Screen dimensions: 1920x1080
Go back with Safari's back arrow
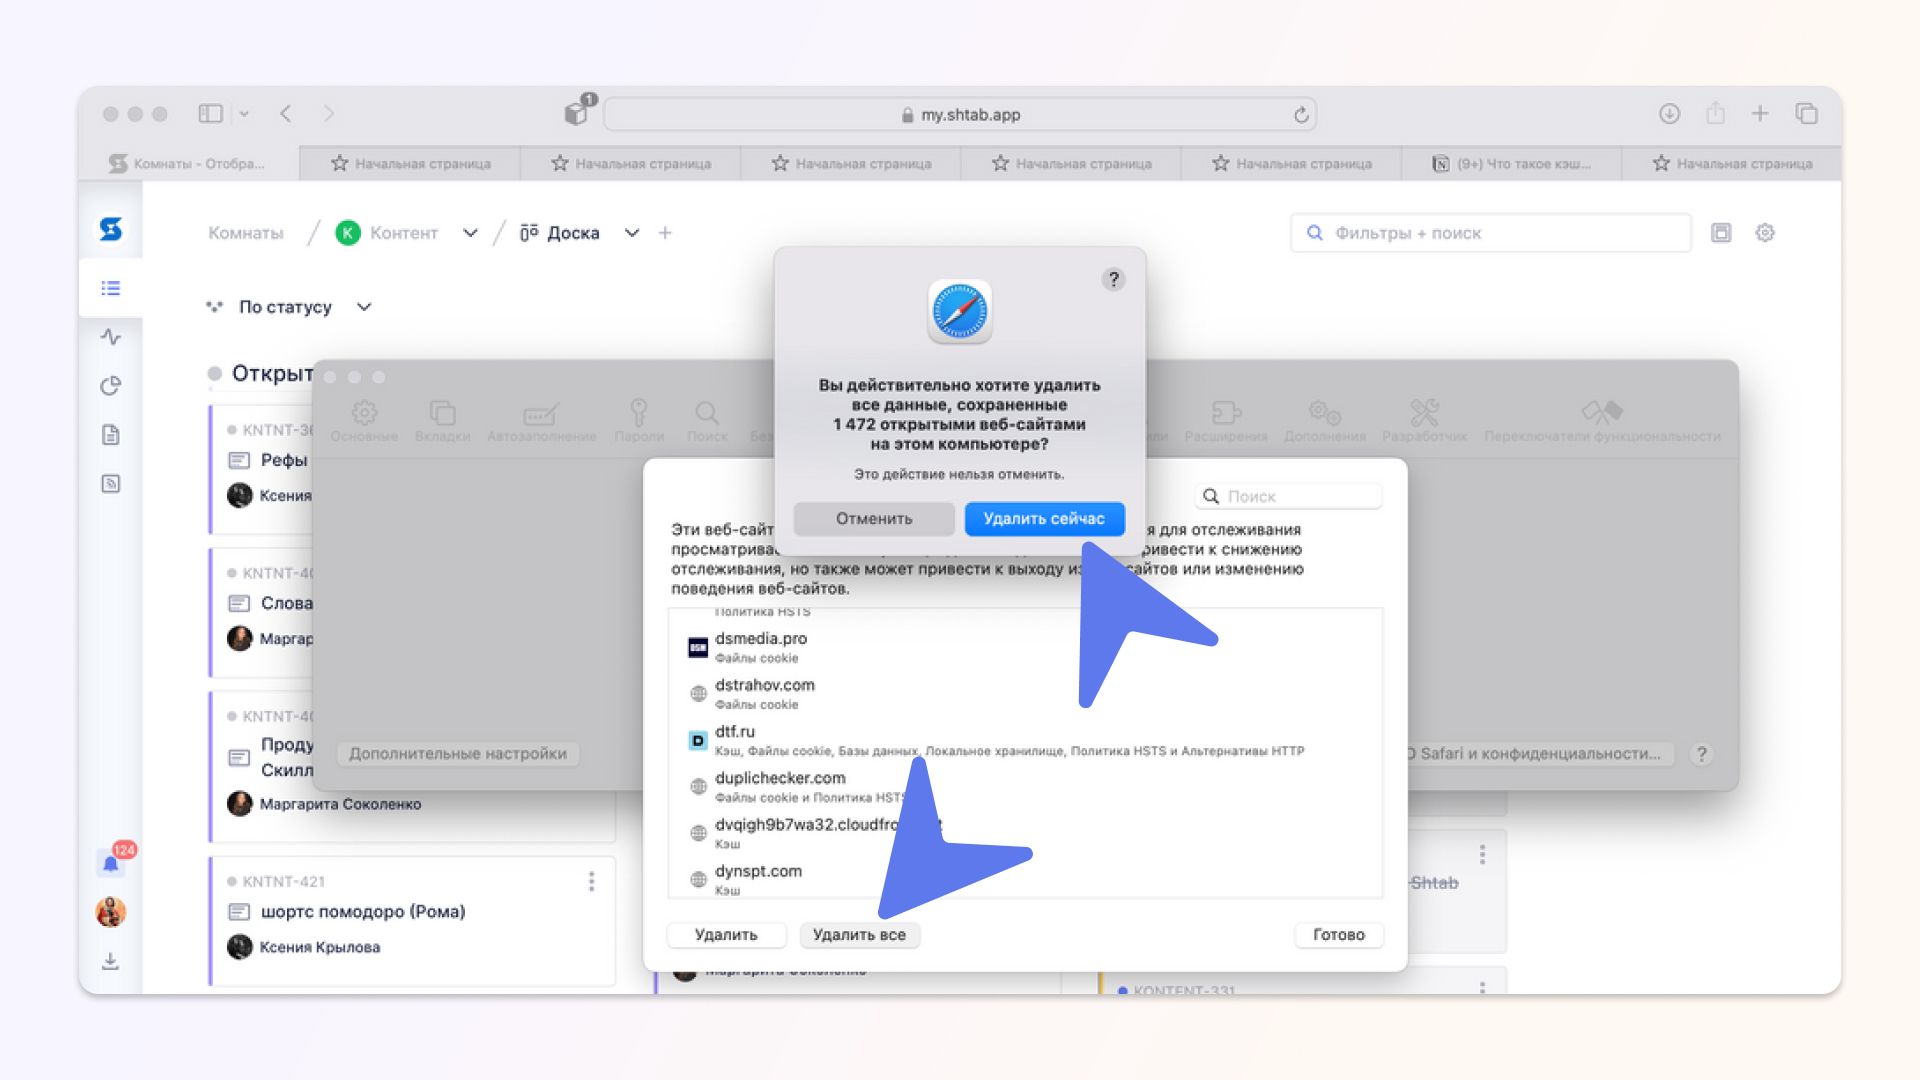(x=286, y=114)
